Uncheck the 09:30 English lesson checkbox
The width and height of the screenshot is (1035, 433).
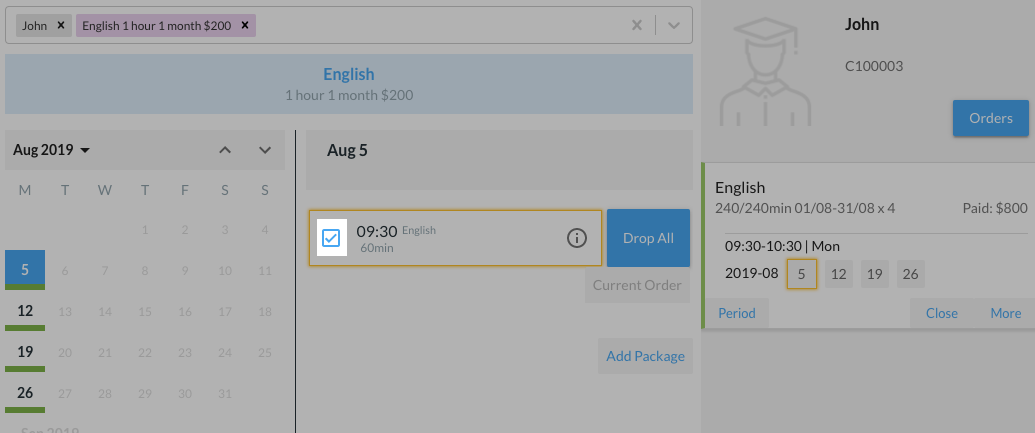click(x=331, y=238)
